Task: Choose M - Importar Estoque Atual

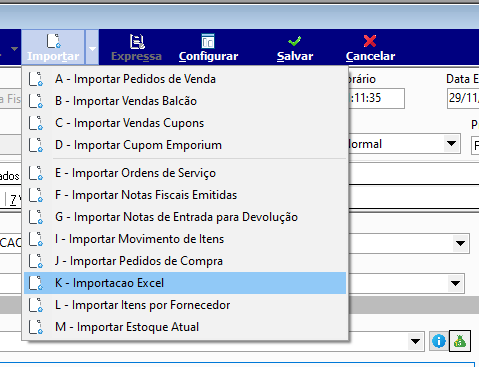Action: 185,327
